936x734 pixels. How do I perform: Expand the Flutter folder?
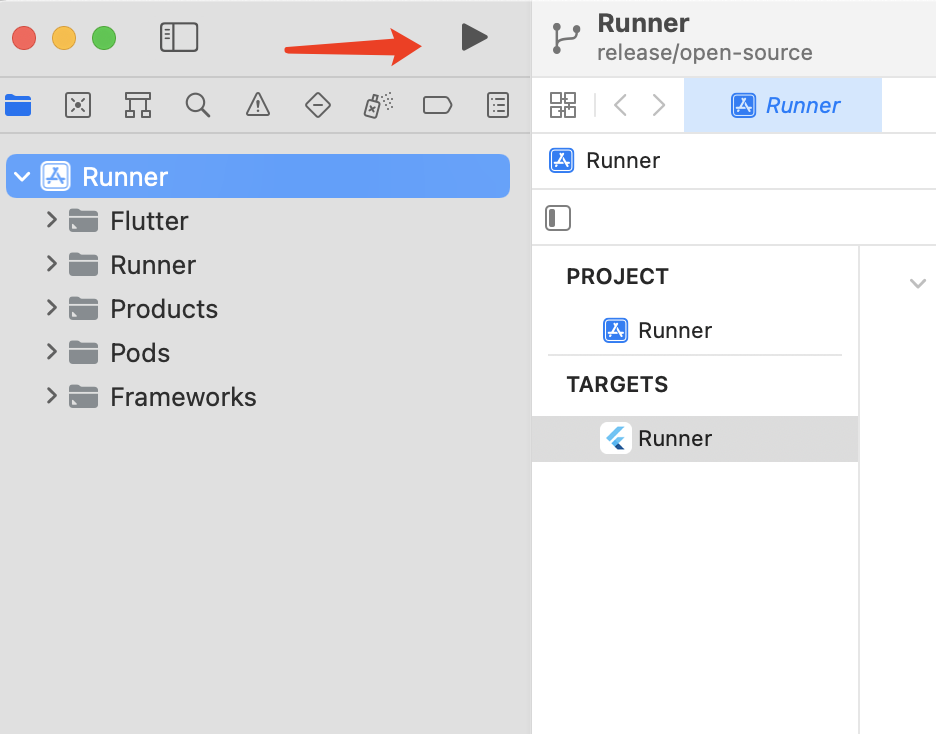click(52, 220)
